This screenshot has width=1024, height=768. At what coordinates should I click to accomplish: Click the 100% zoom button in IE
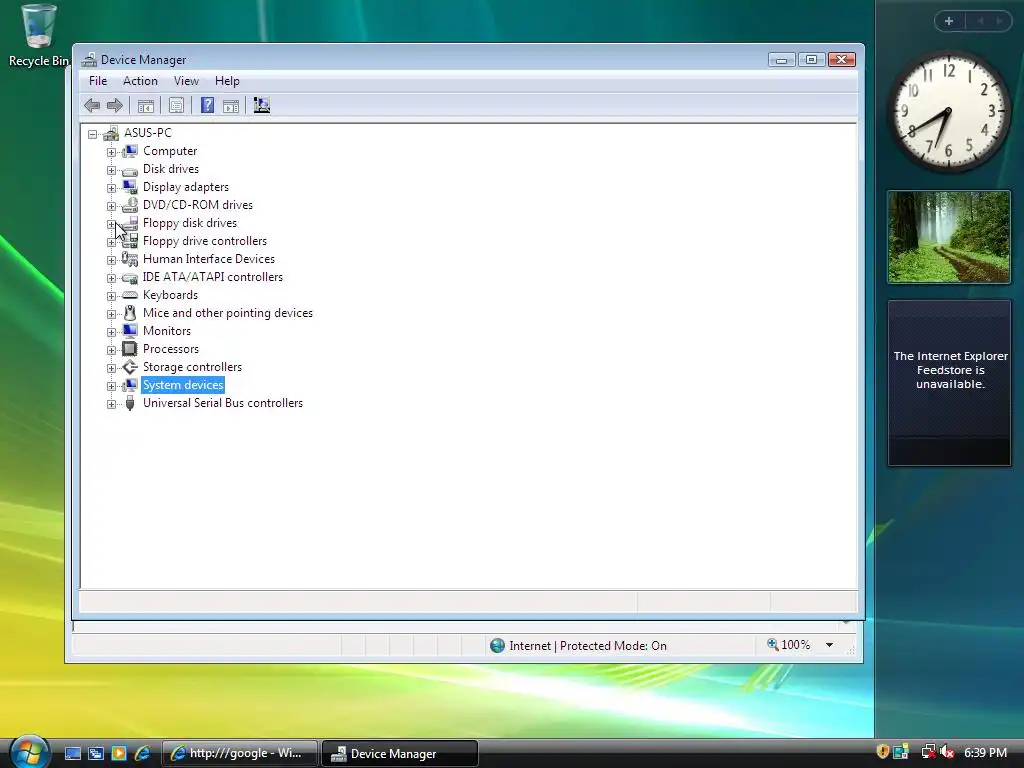click(x=789, y=645)
